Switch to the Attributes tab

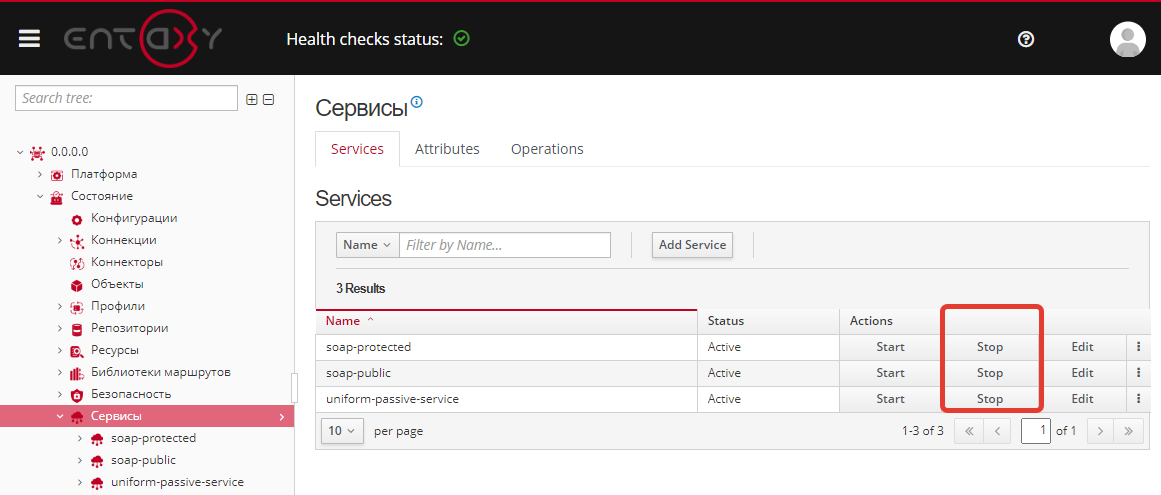coord(447,149)
